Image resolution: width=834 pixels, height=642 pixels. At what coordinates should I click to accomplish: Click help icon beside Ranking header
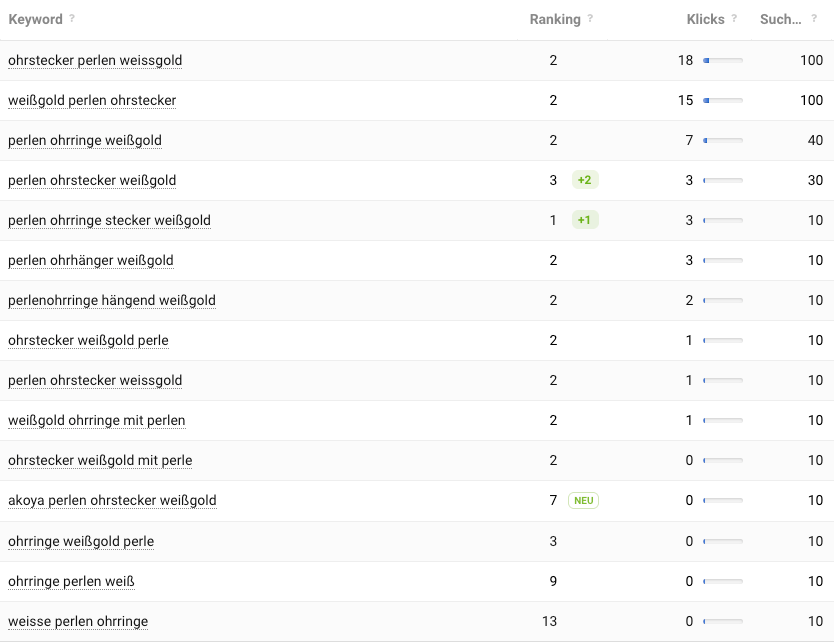(x=590, y=18)
